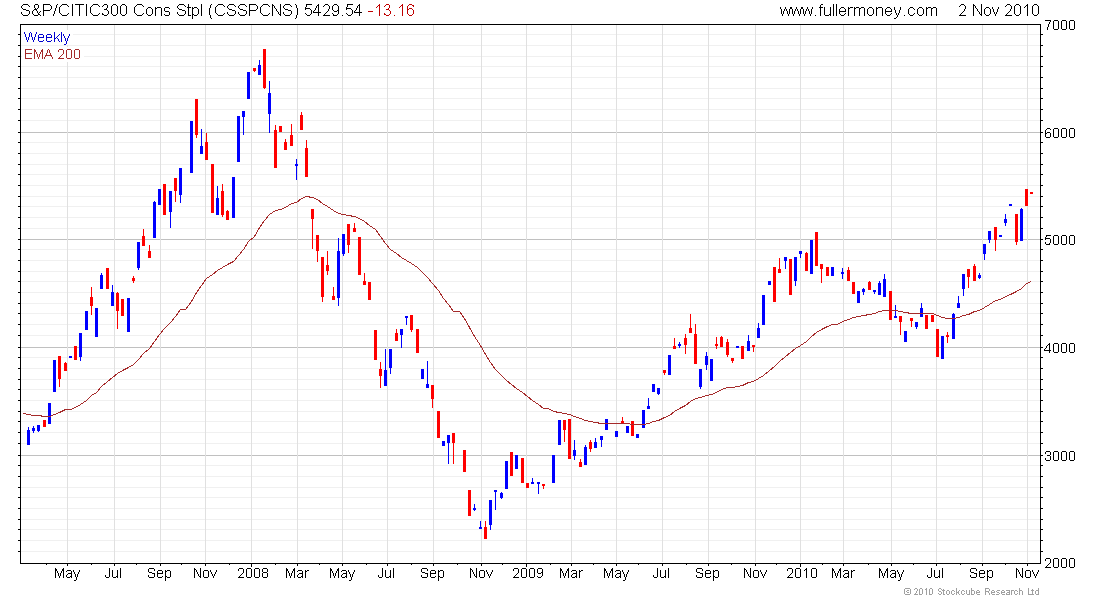The width and height of the screenshot is (1100, 600).
Task: Click the 2010 marker on time axis
Action: (x=802, y=573)
